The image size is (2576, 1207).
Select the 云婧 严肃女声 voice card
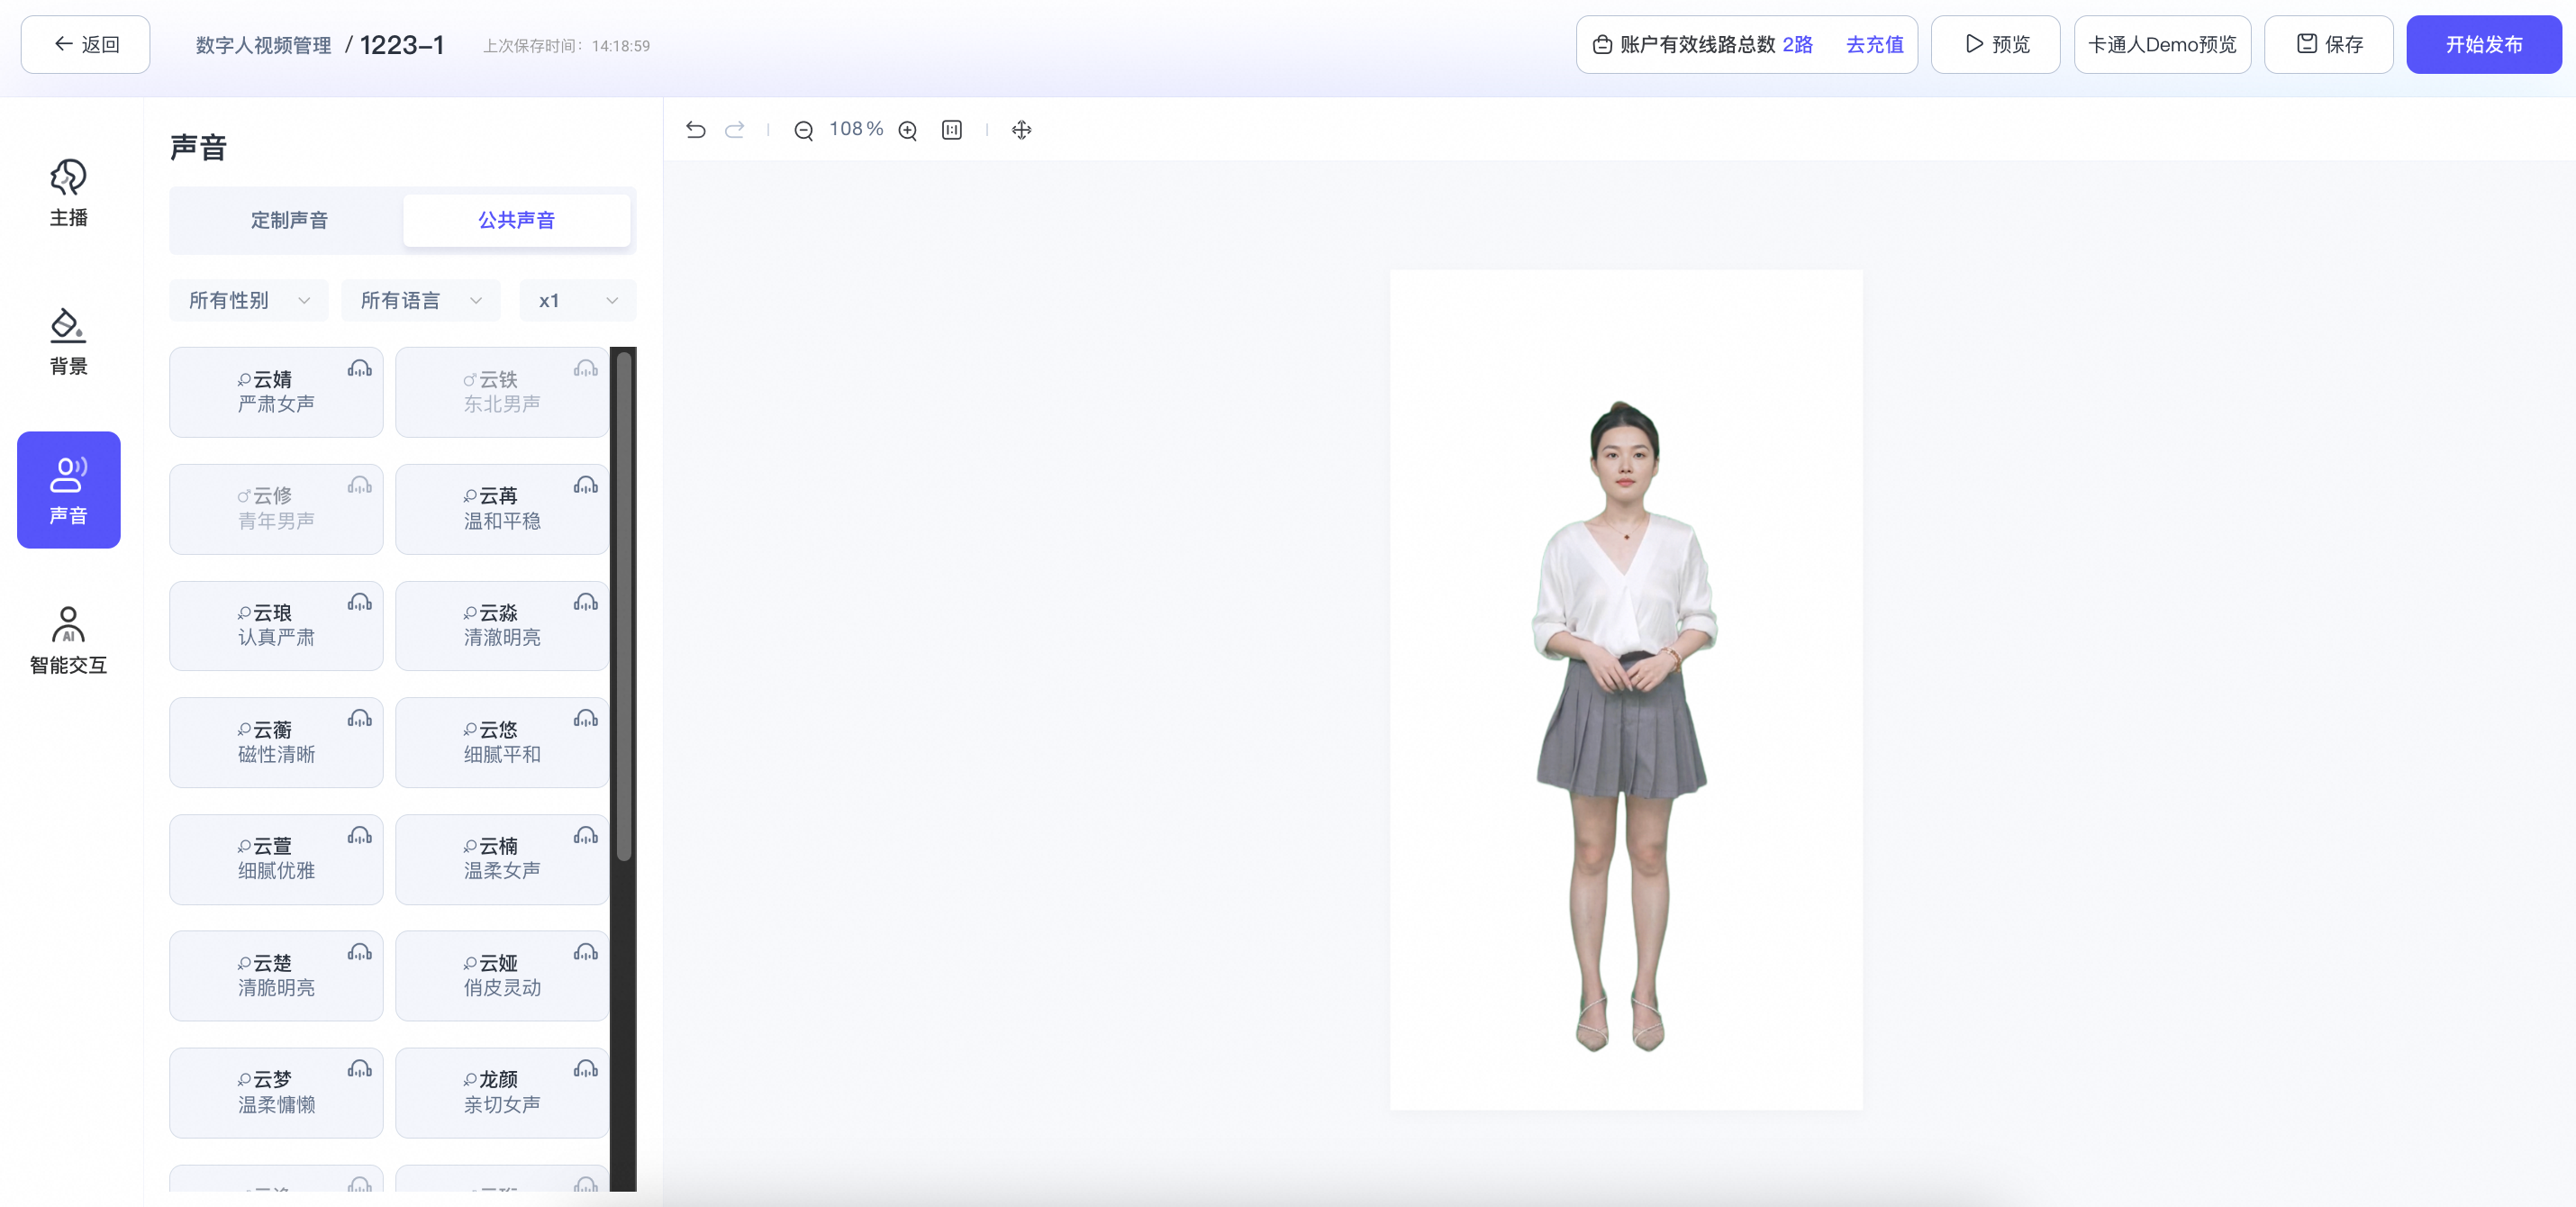tap(276, 392)
